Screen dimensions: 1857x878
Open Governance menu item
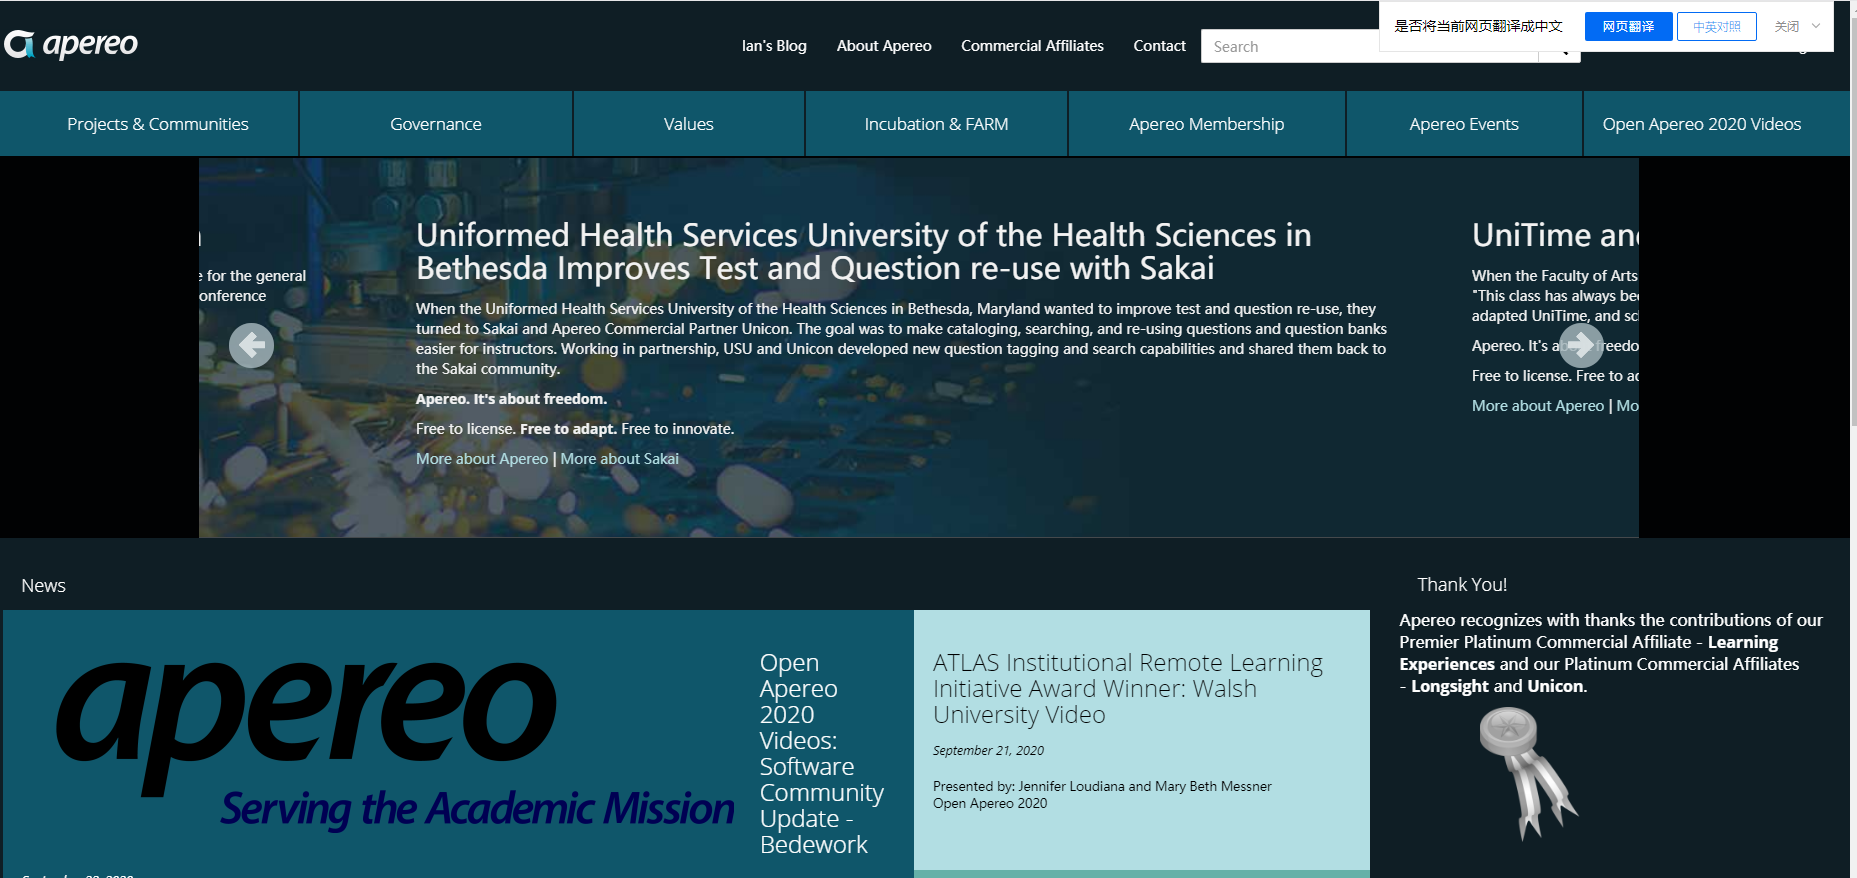436,124
